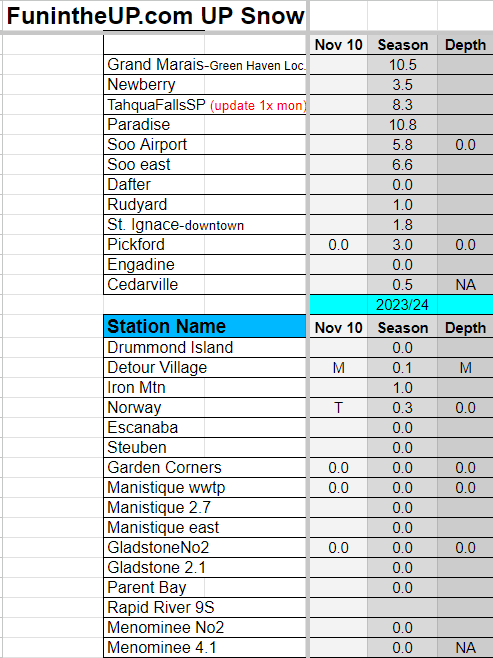Click the GladstoneNo2 station cell

click(x=205, y=548)
